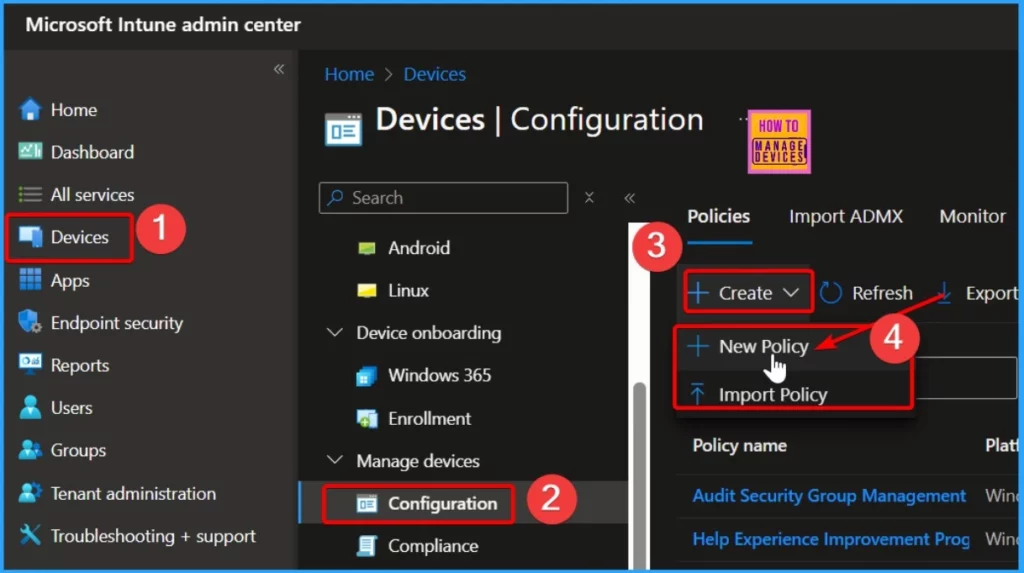
Task: Switch to the Policies tab
Action: pyautogui.click(x=718, y=216)
